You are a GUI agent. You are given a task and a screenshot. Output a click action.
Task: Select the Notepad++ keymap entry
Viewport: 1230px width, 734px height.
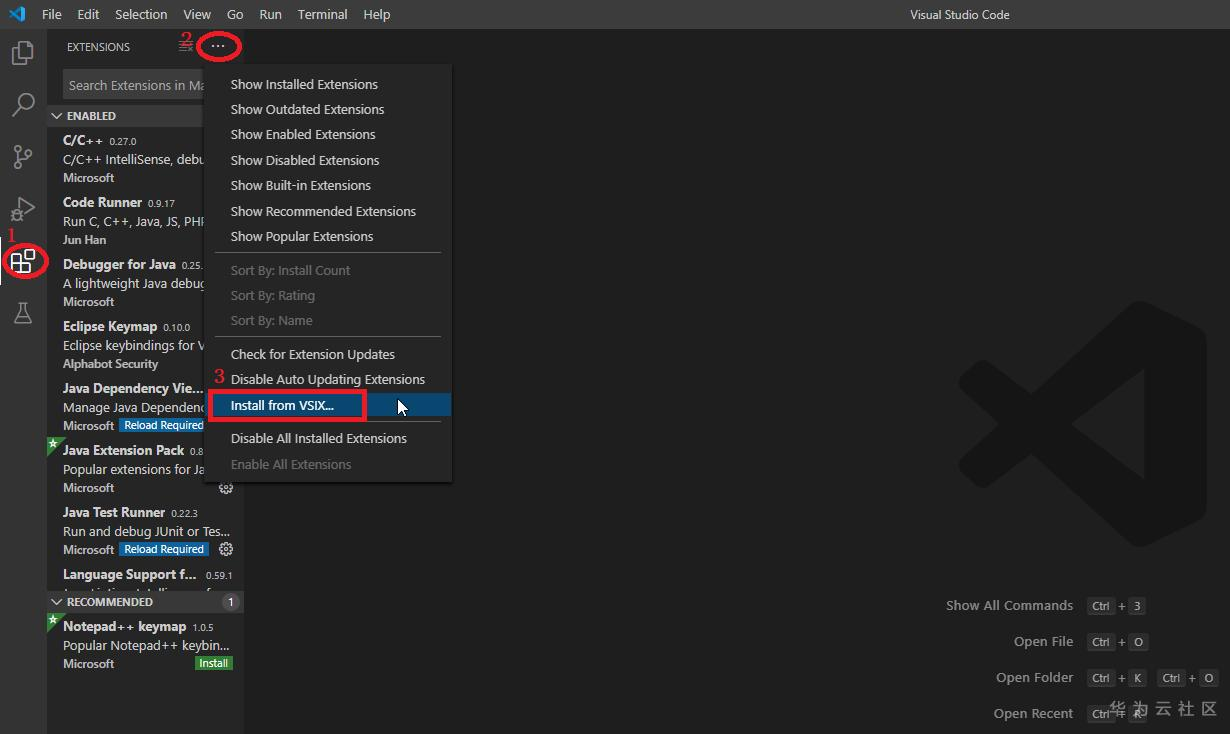click(145, 645)
